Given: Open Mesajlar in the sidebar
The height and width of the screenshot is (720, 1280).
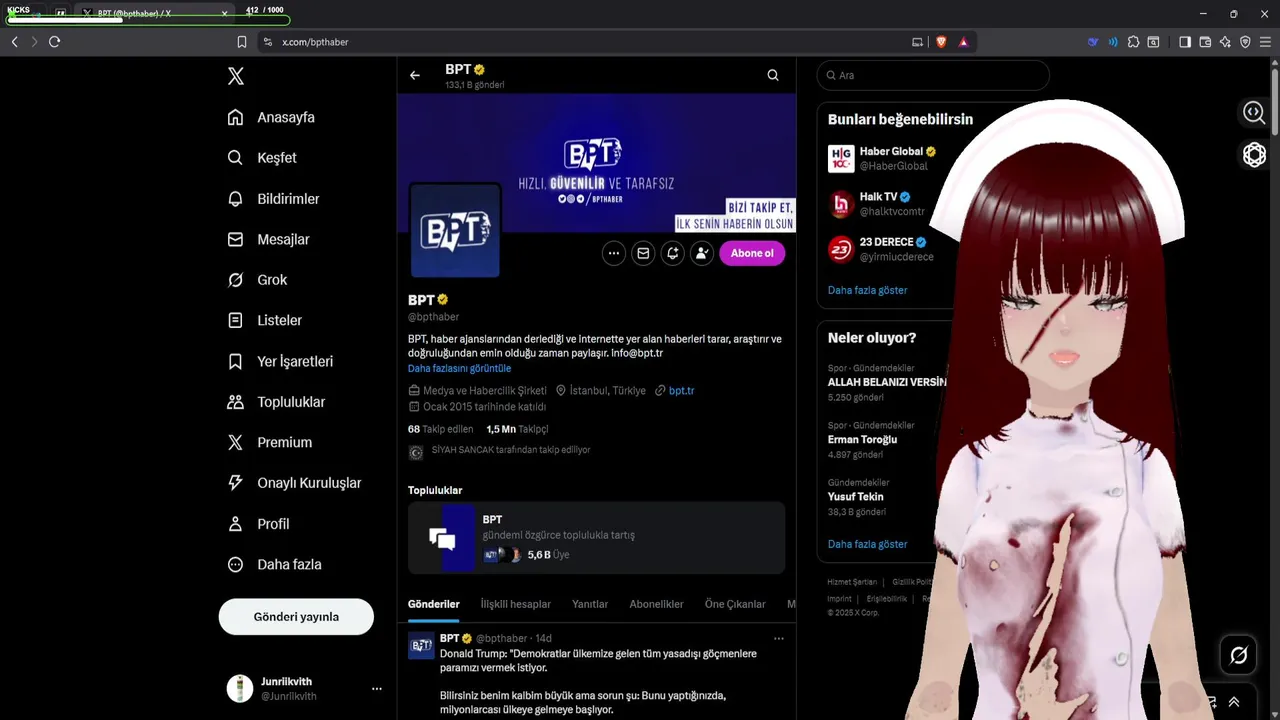Looking at the screenshot, I should pyautogui.click(x=268, y=239).
